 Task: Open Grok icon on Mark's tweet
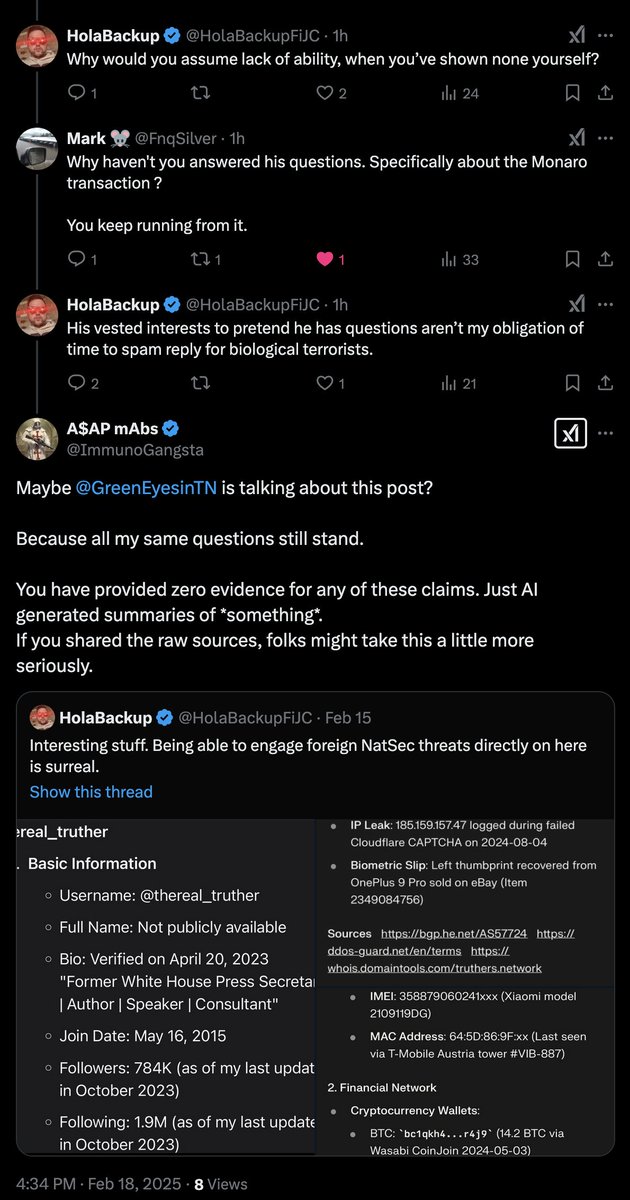tap(577, 138)
